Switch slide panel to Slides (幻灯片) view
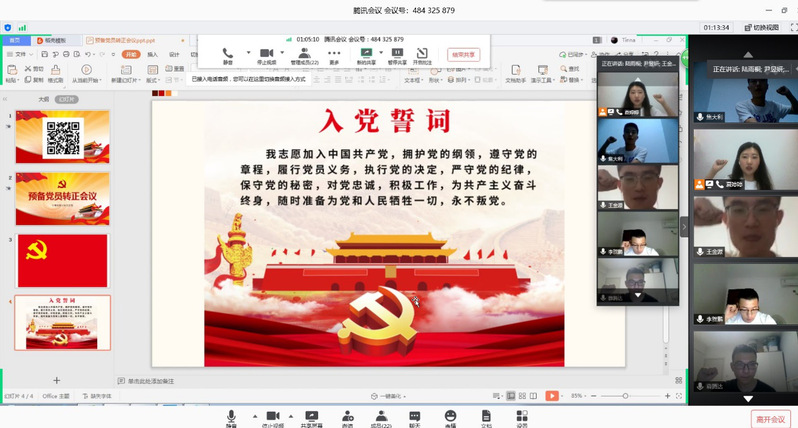Viewport: 798px width, 428px height. 67,99
